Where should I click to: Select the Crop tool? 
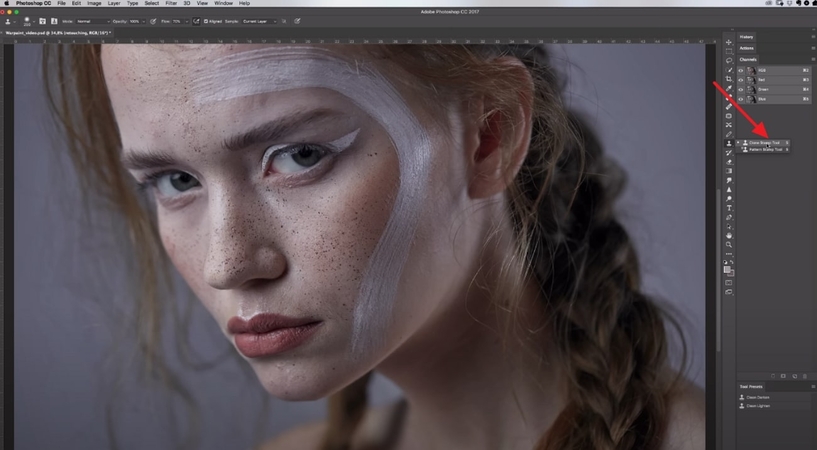click(729, 79)
